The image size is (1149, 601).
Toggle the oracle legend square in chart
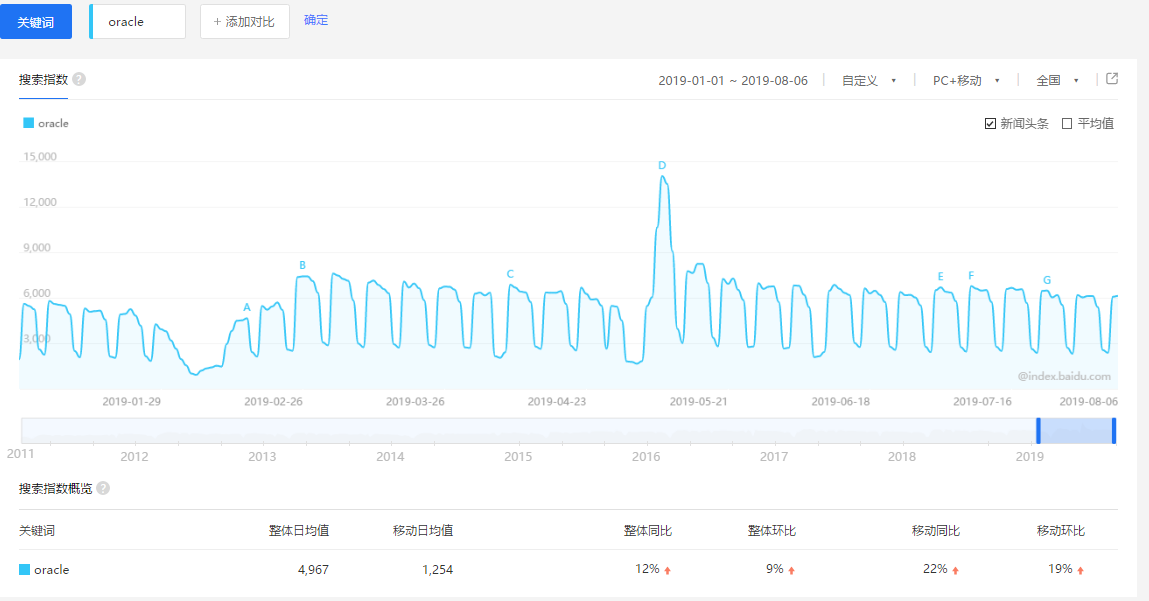[28, 123]
